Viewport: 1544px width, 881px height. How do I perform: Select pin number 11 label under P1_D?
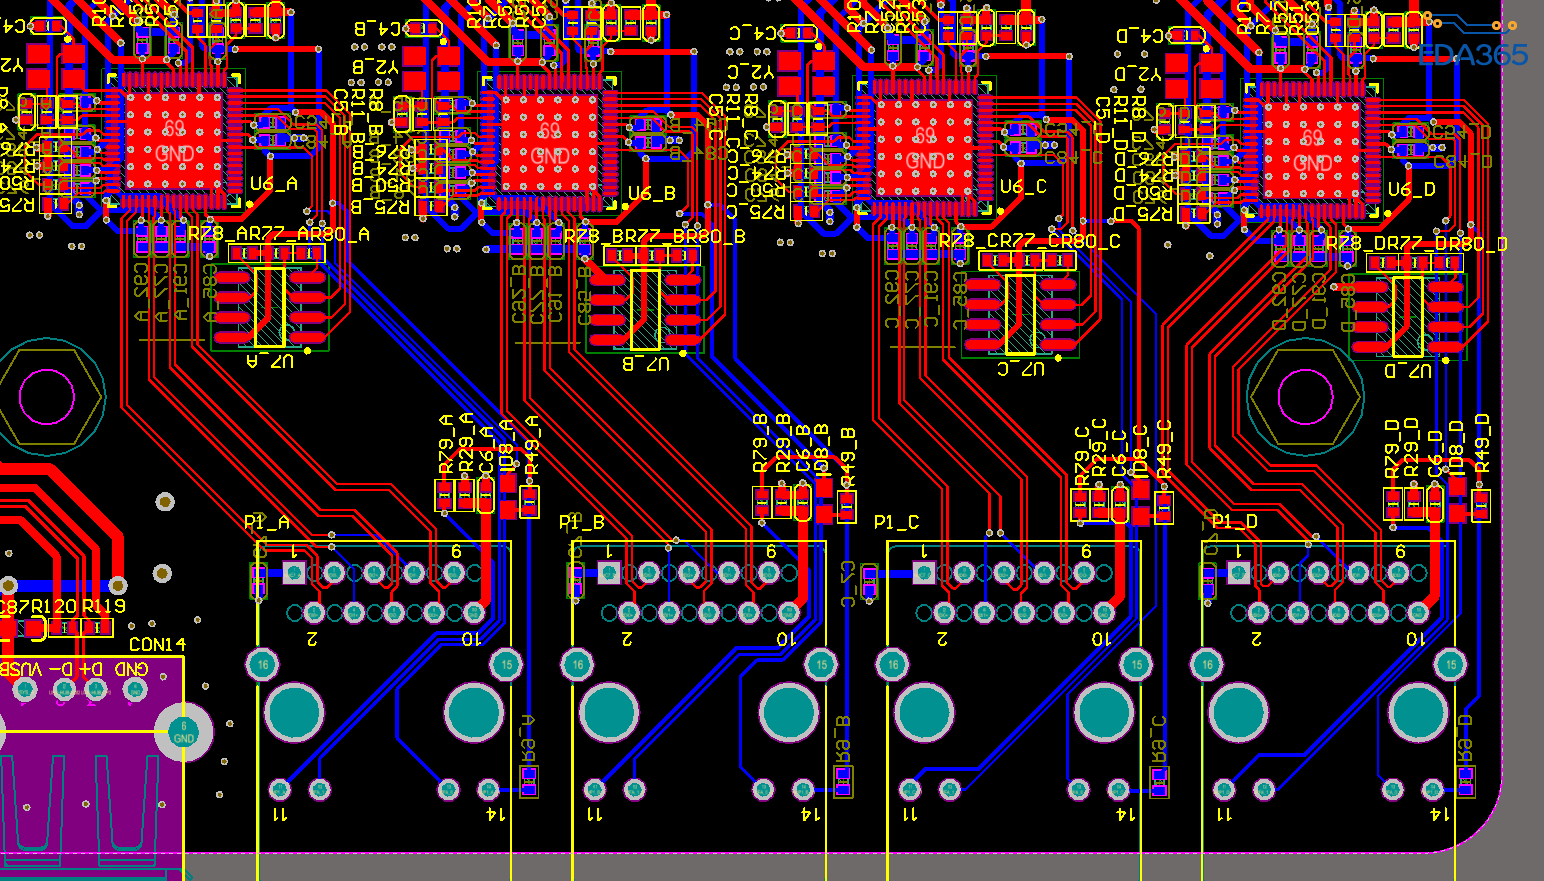click(x=1225, y=815)
